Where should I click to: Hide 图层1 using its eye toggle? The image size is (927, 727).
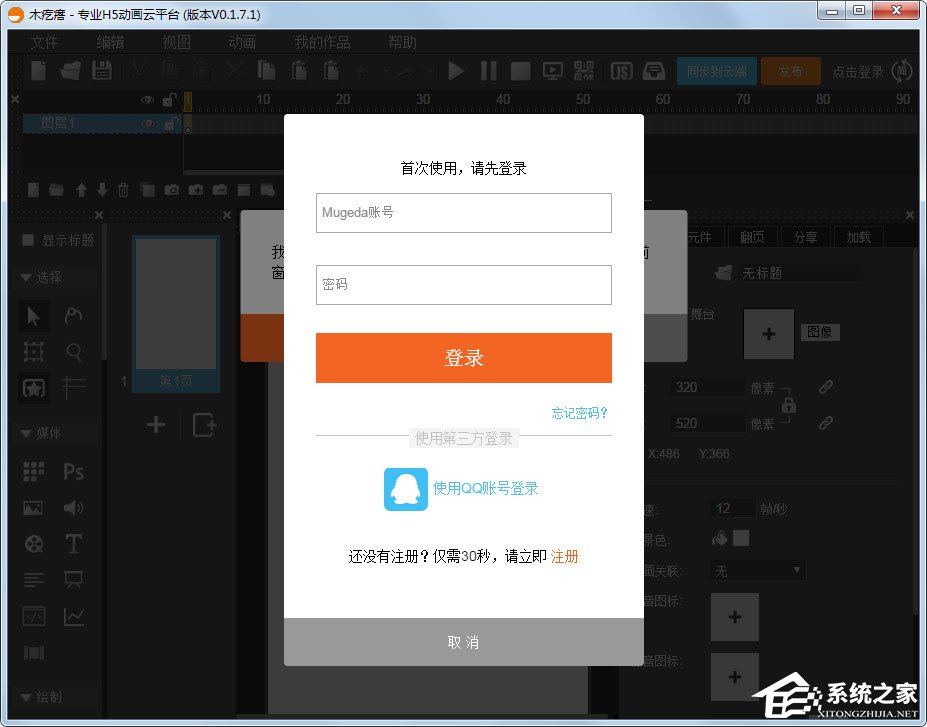coord(147,123)
